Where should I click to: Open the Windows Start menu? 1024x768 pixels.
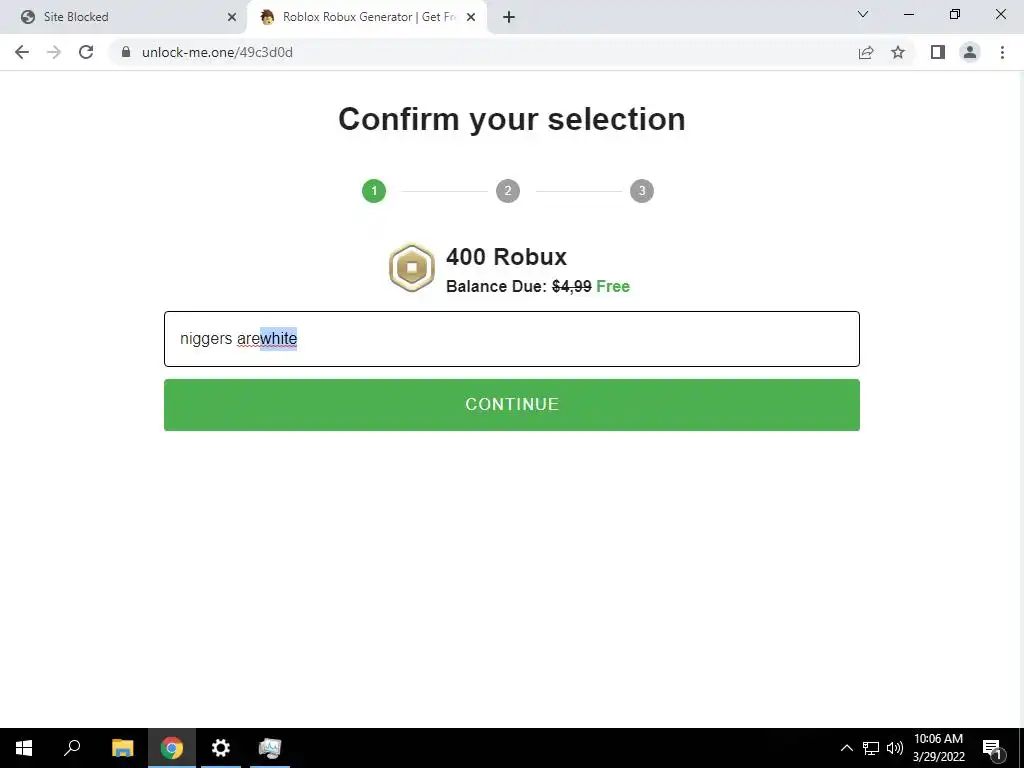(x=24, y=748)
